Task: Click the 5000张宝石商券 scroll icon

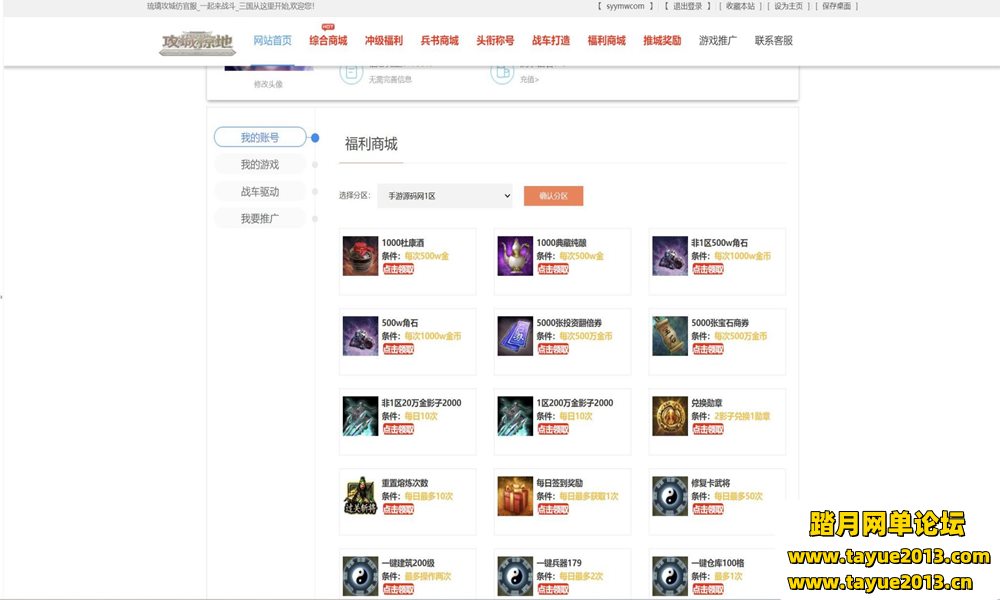Action: pyautogui.click(x=670, y=336)
